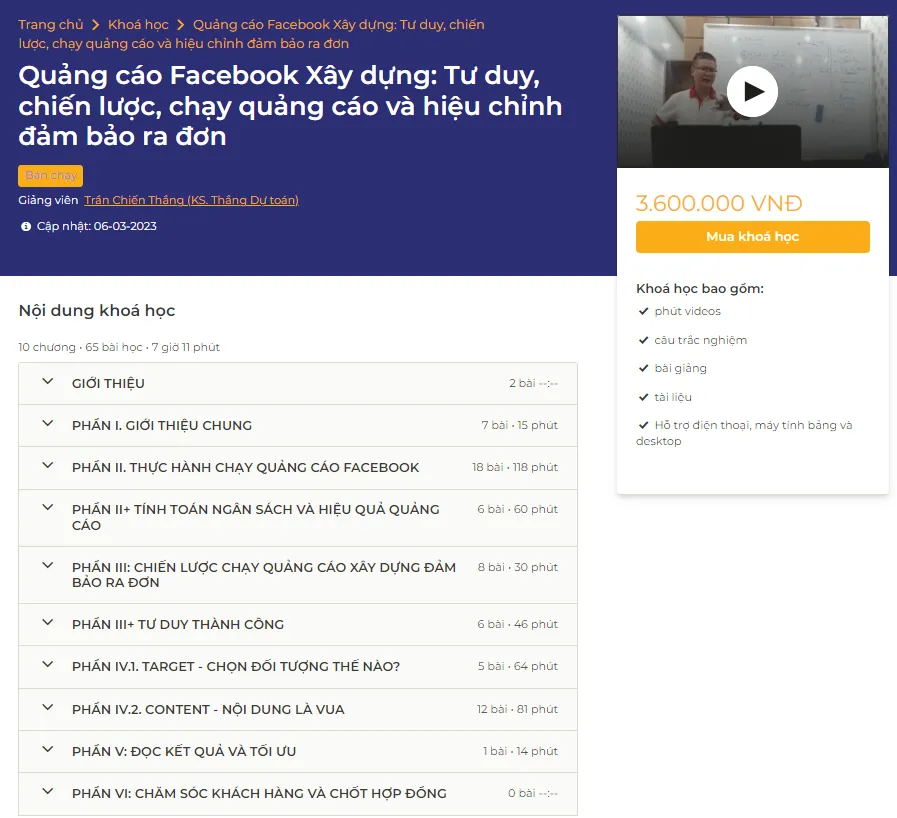The width and height of the screenshot is (897, 818).
Task: Expand 'PHẦN IV.2. CONTENT' section chevron
Action: click(47, 708)
